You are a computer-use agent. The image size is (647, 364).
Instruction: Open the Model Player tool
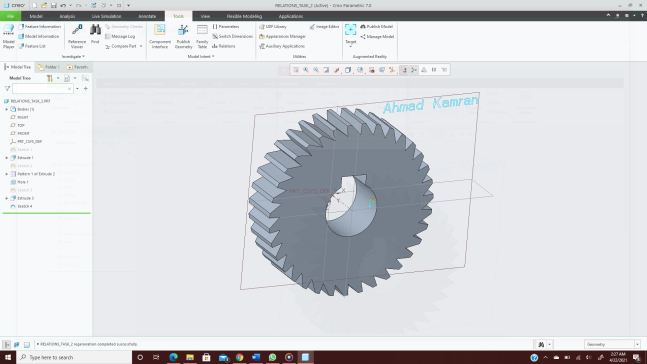click(x=8, y=36)
